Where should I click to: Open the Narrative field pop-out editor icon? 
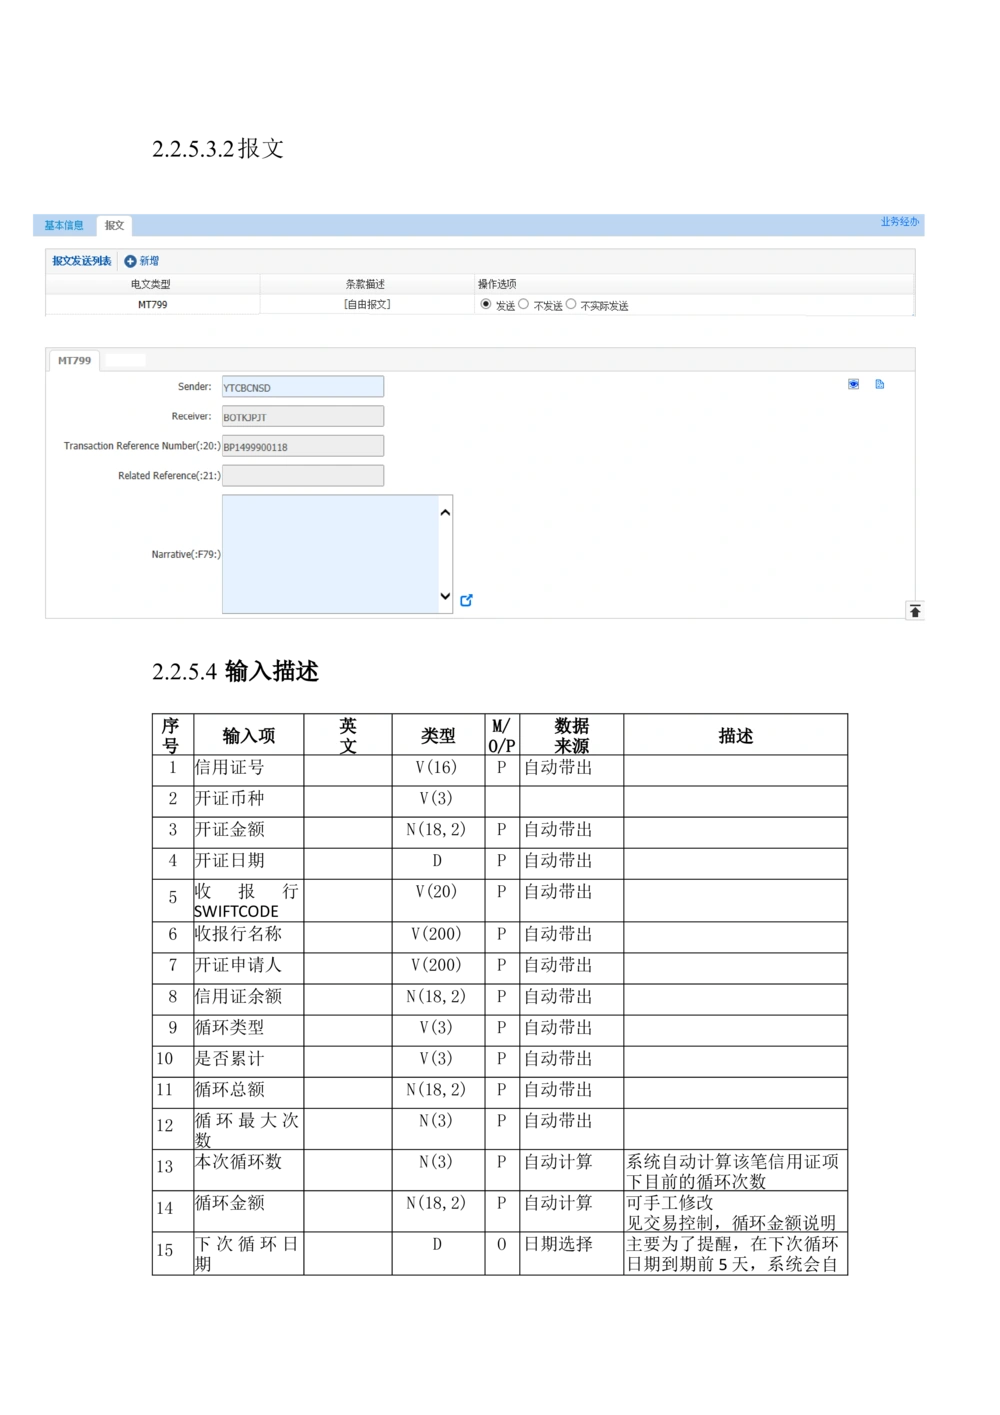466,600
